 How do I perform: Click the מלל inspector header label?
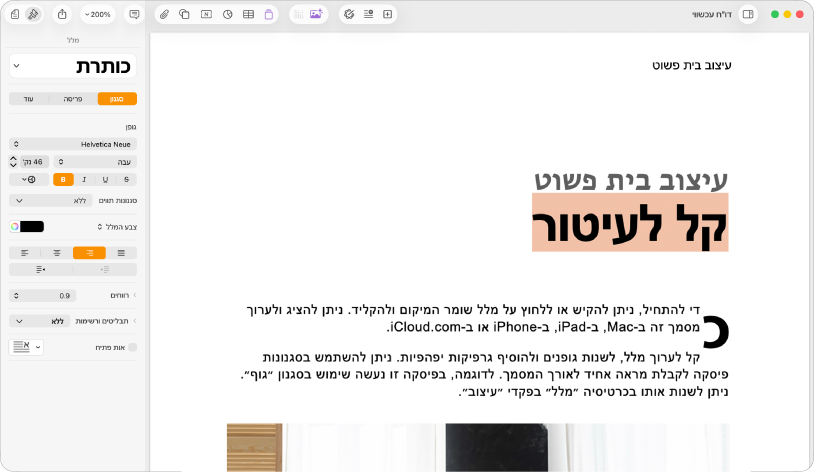[73, 40]
